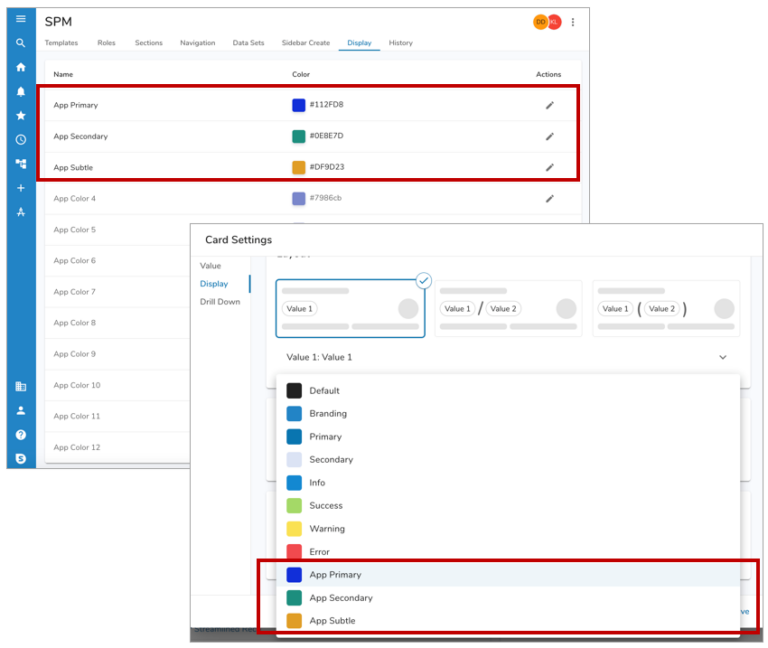
Task: Open favorites star icon in sidebar
Action: [x=20, y=115]
